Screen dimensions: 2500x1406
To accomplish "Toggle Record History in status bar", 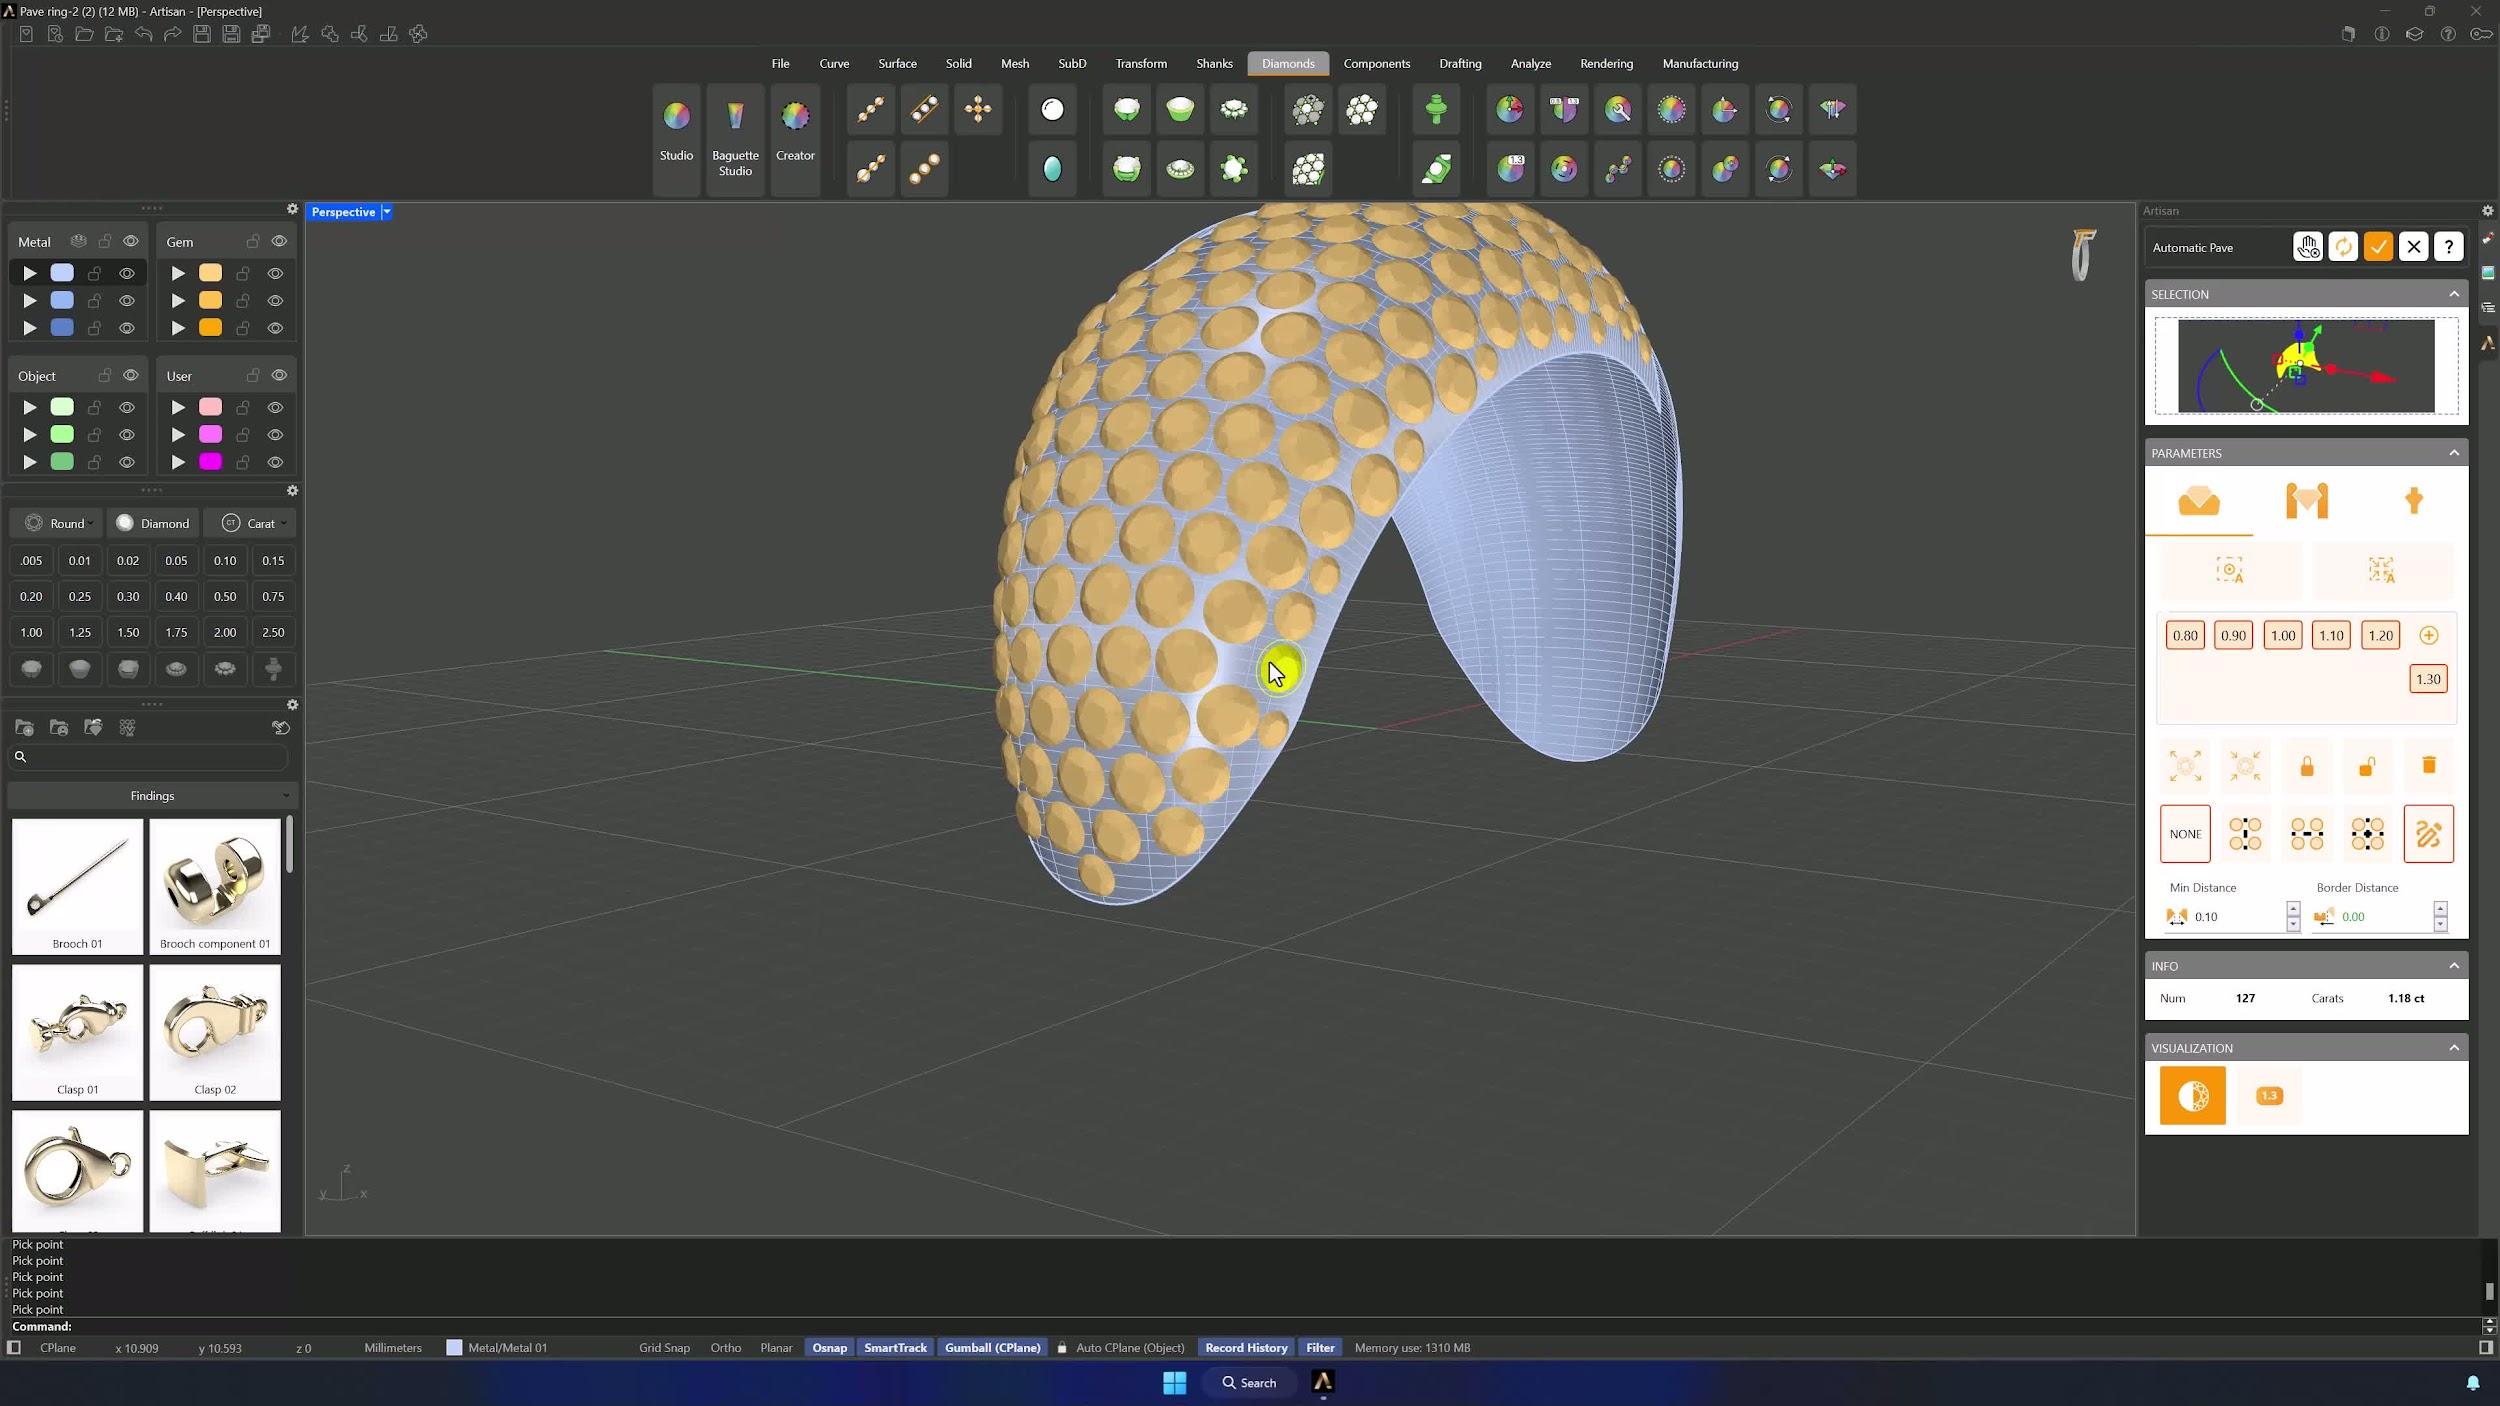I will coord(1246,1348).
